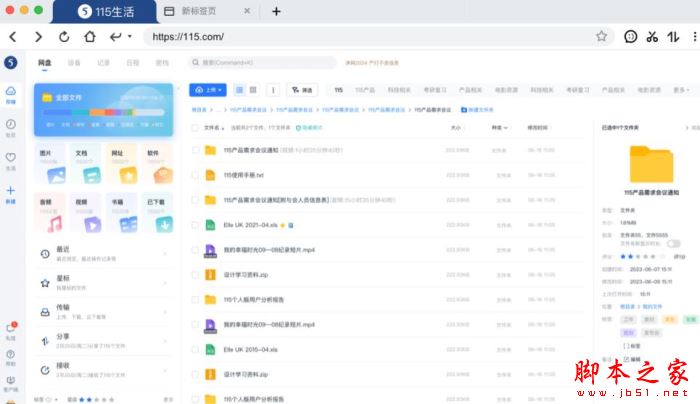
Task: Tick the select-all checkbox beside 文件名
Action: click(195, 128)
